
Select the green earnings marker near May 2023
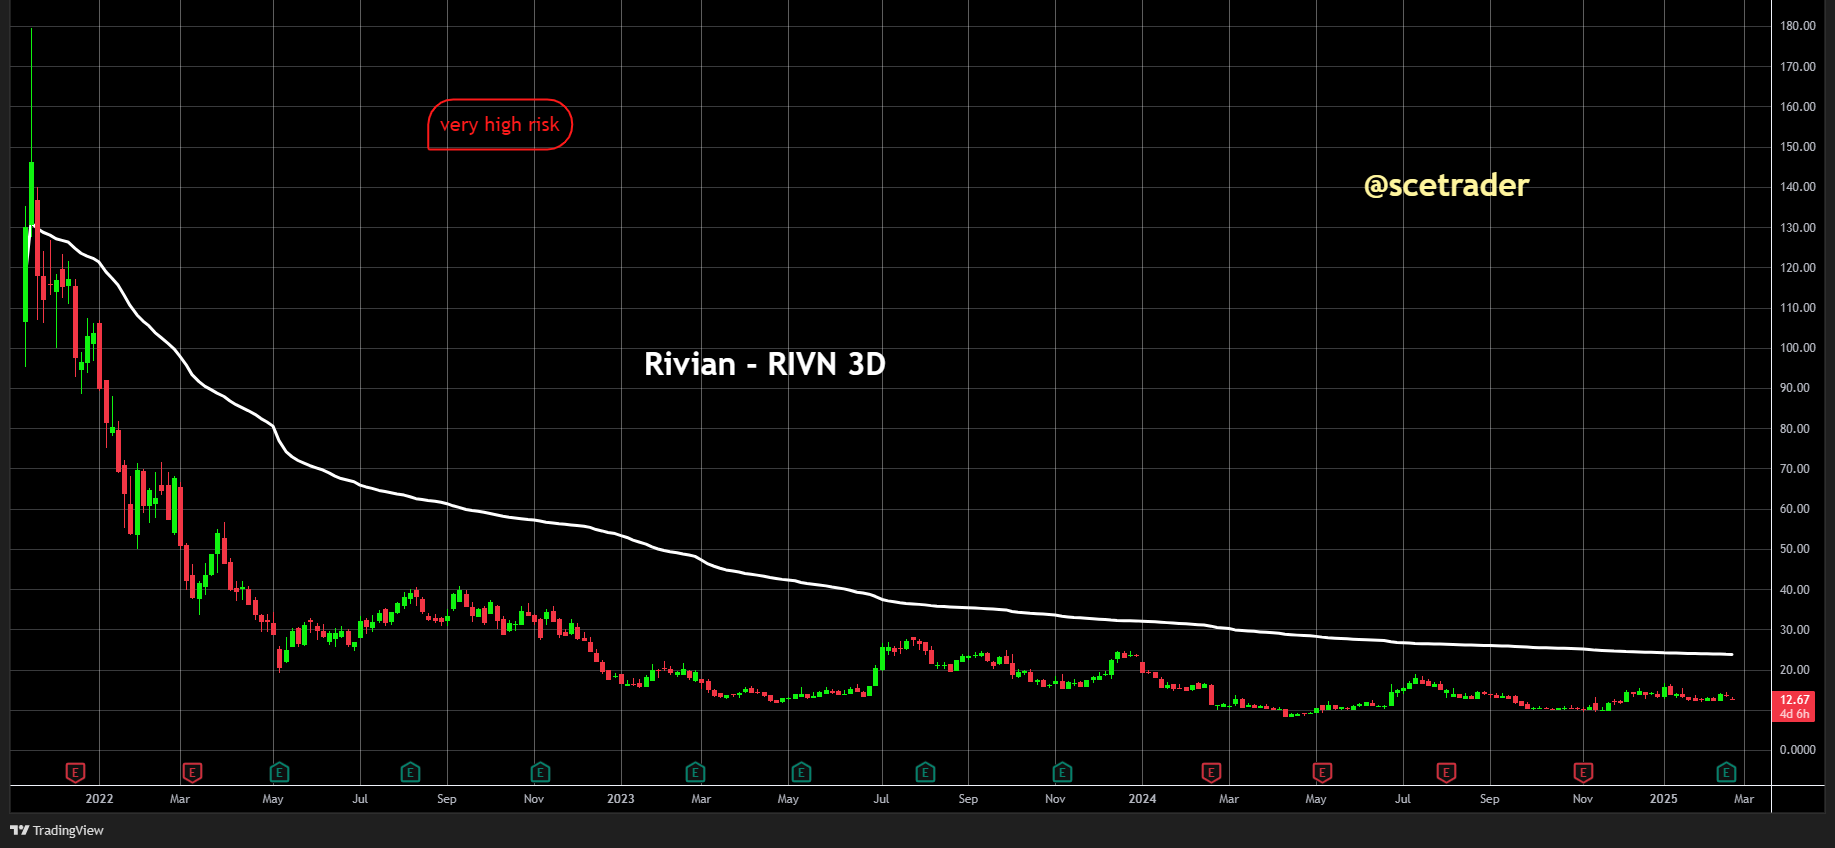pos(801,772)
